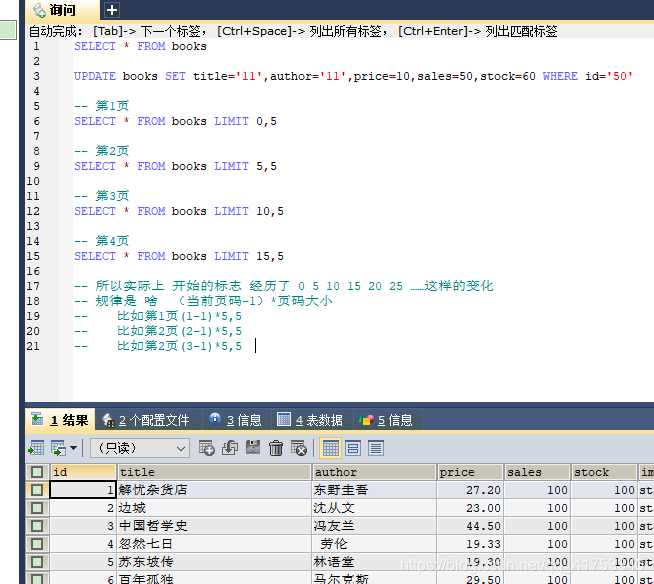This screenshot has width=654, height=584.
Task: Click the UPDATE books statement on line 3
Action: point(353,76)
